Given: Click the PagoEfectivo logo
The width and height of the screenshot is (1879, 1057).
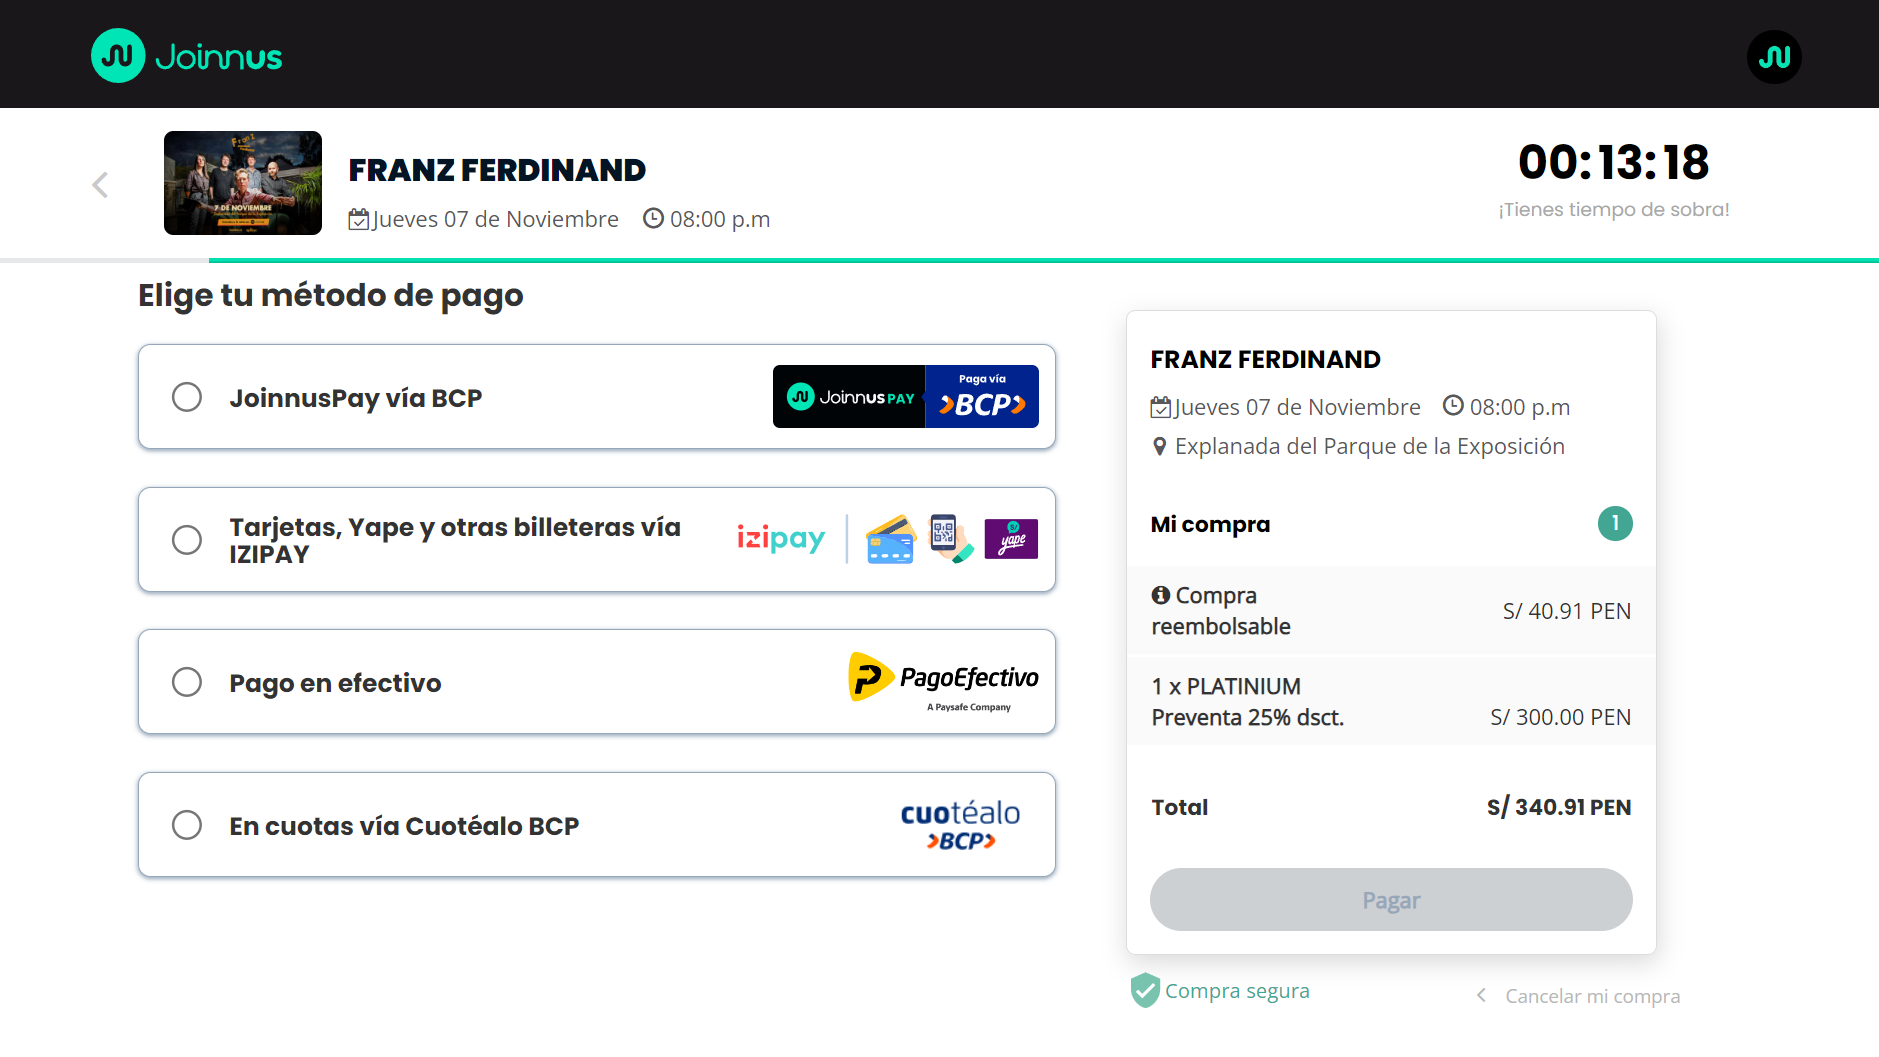Looking at the screenshot, I should point(944,681).
